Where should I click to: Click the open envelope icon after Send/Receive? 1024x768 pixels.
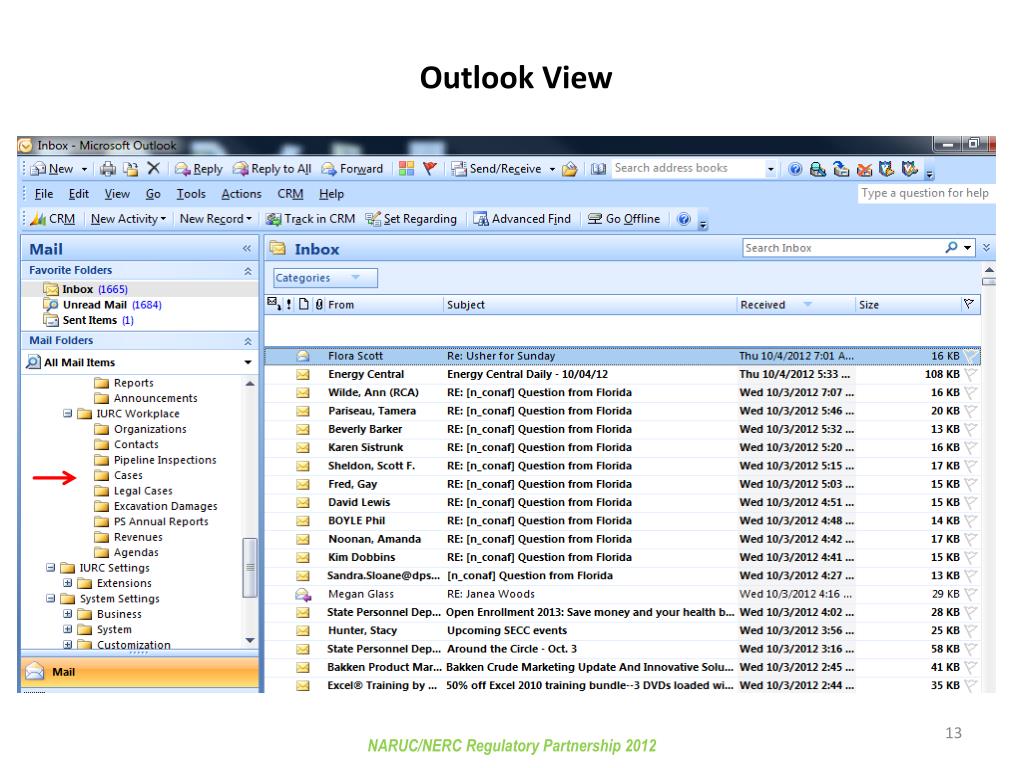point(570,168)
